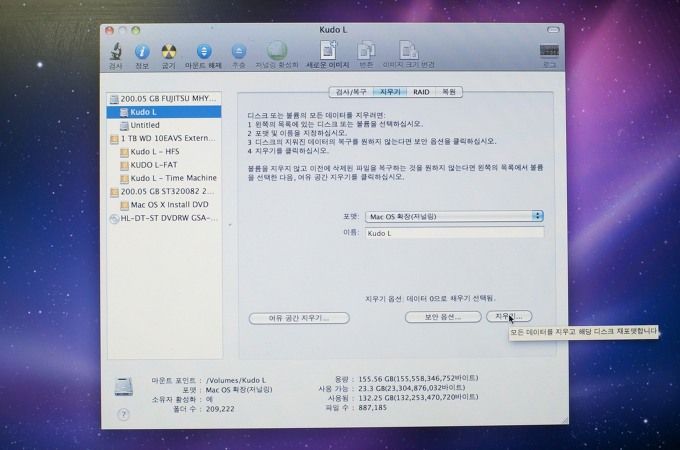Viewport: 680px width, 450px height.
Task: Click the red close window button
Action: (x=109, y=30)
